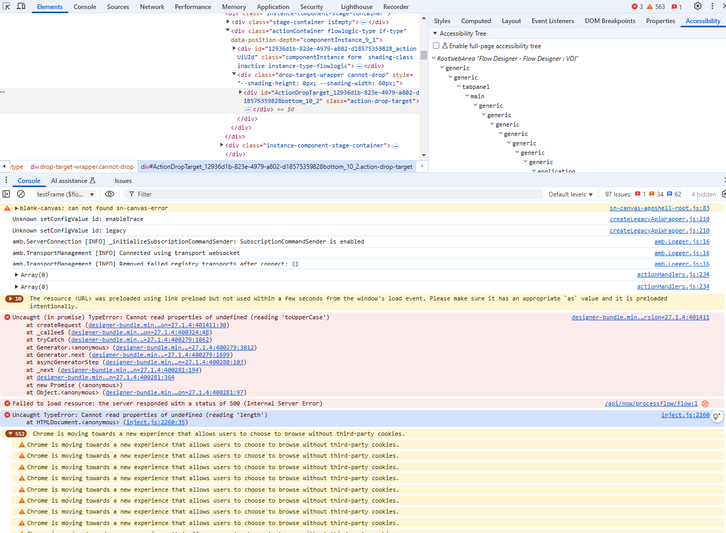Click the '97 Issues:' label in console toolbar
The image size is (726, 533).
point(618,194)
